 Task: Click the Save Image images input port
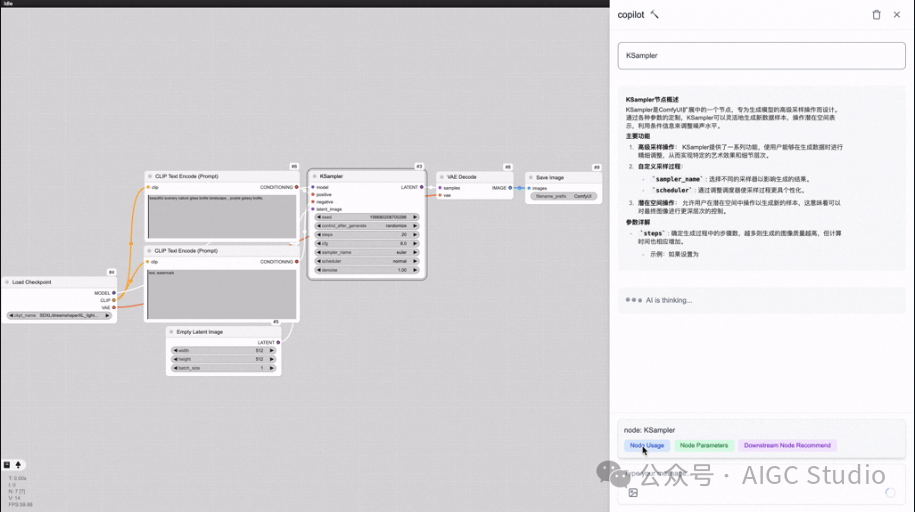coord(529,188)
